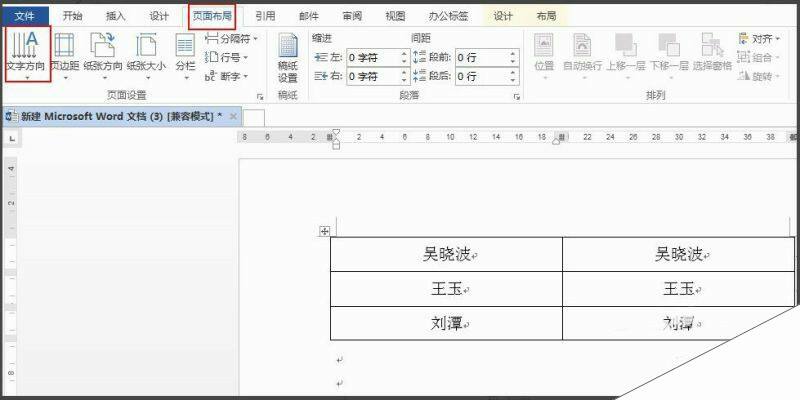800x400 pixels.
Task: Open the new blank tab beside document tab
Action: pyautogui.click(x=254, y=117)
